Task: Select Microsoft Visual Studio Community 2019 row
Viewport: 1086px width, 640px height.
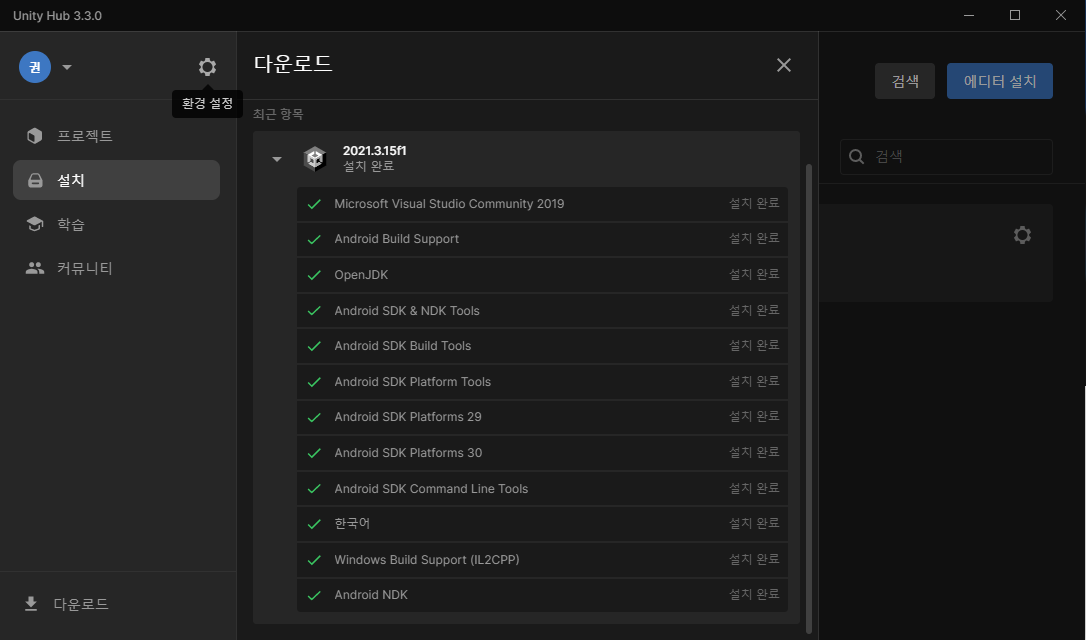Action: coord(542,204)
